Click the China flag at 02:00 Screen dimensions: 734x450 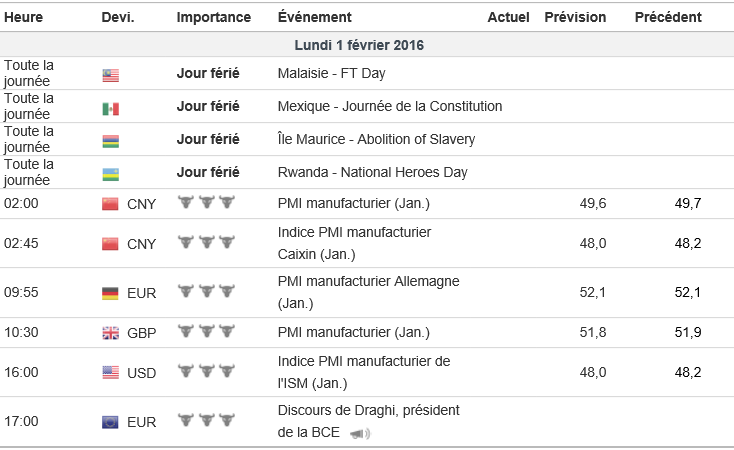coord(110,204)
